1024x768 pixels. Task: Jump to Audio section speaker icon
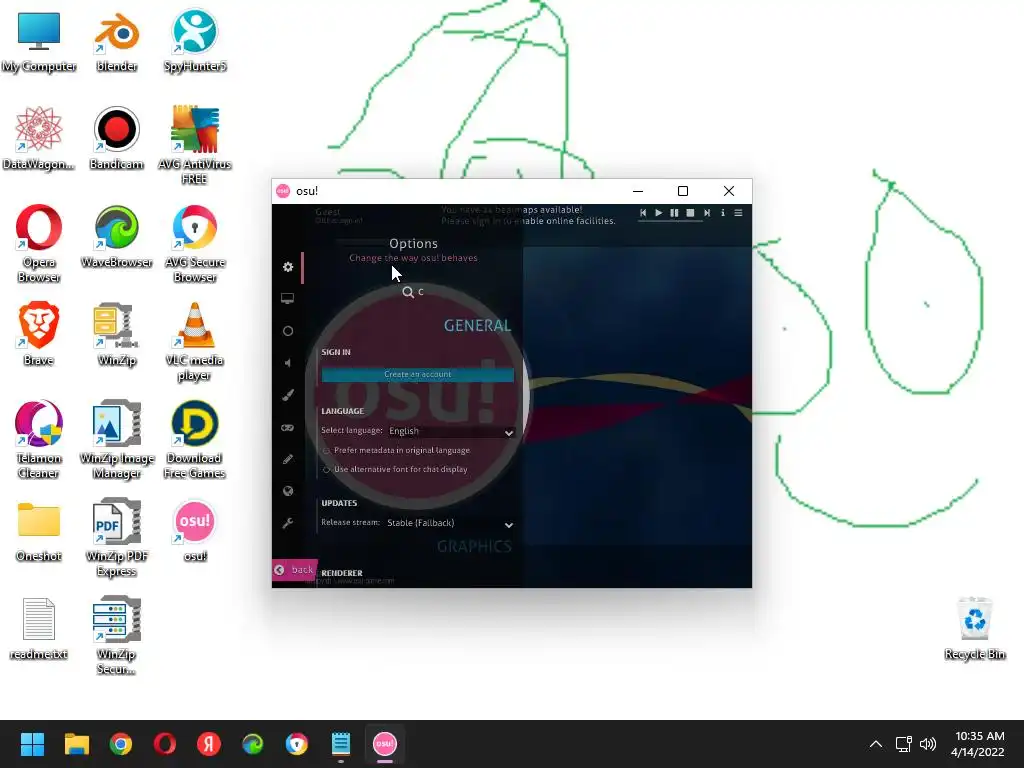(287, 363)
